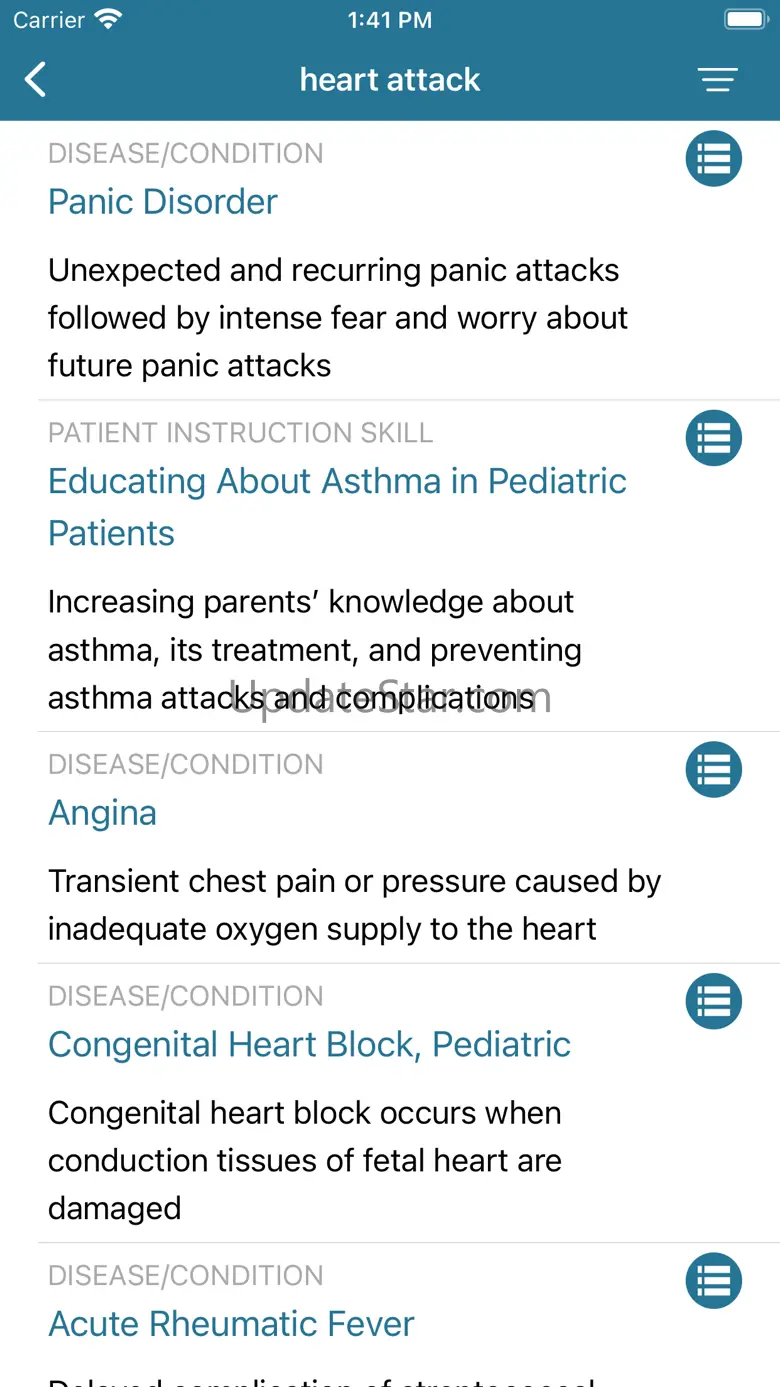Select the Angina result title
This screenshot has height=1387, width=780.
102,813
